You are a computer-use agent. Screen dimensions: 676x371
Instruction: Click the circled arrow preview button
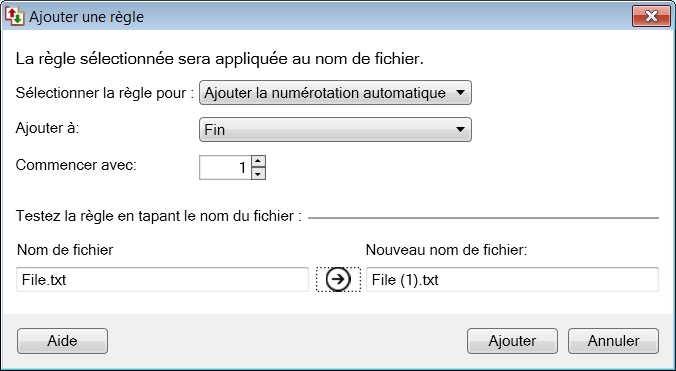(338, 280)
